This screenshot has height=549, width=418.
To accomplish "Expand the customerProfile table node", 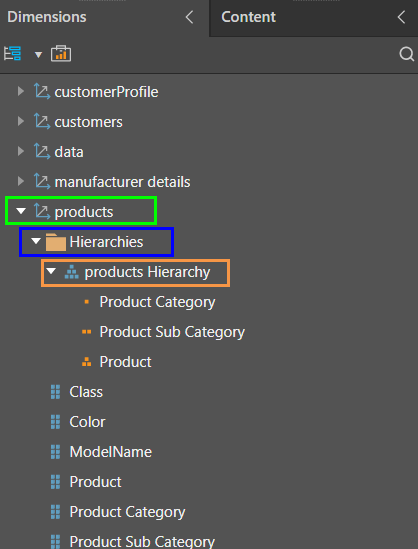I will (21, 92).
